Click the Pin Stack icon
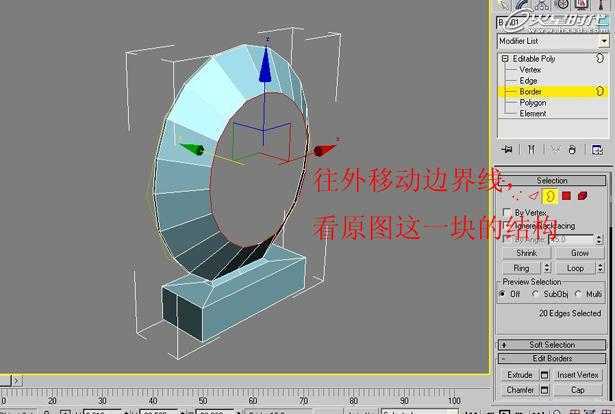The width and height of the screenshot is (615, 414). coord(506,149)
